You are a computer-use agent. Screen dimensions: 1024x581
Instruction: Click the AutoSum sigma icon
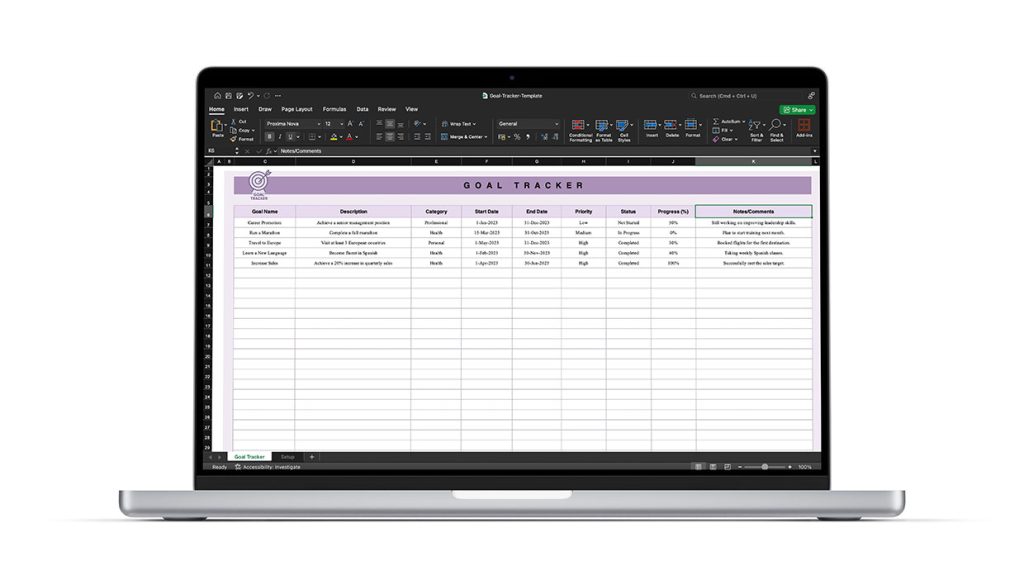(x=716, y=121)
